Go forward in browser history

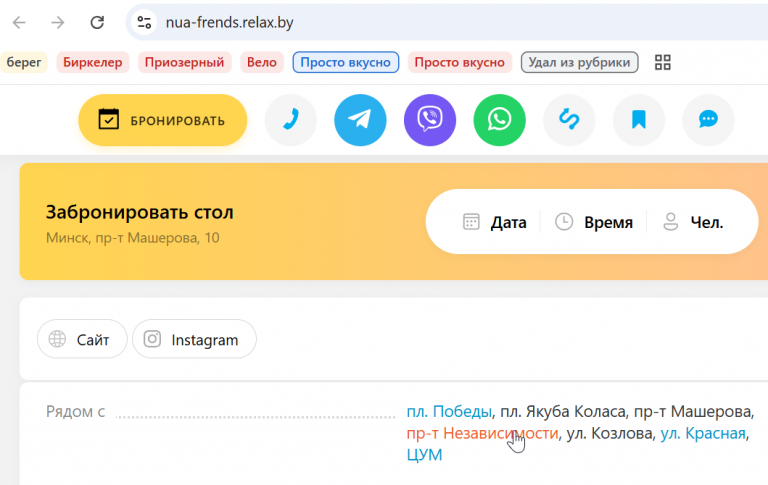point(58,23)
